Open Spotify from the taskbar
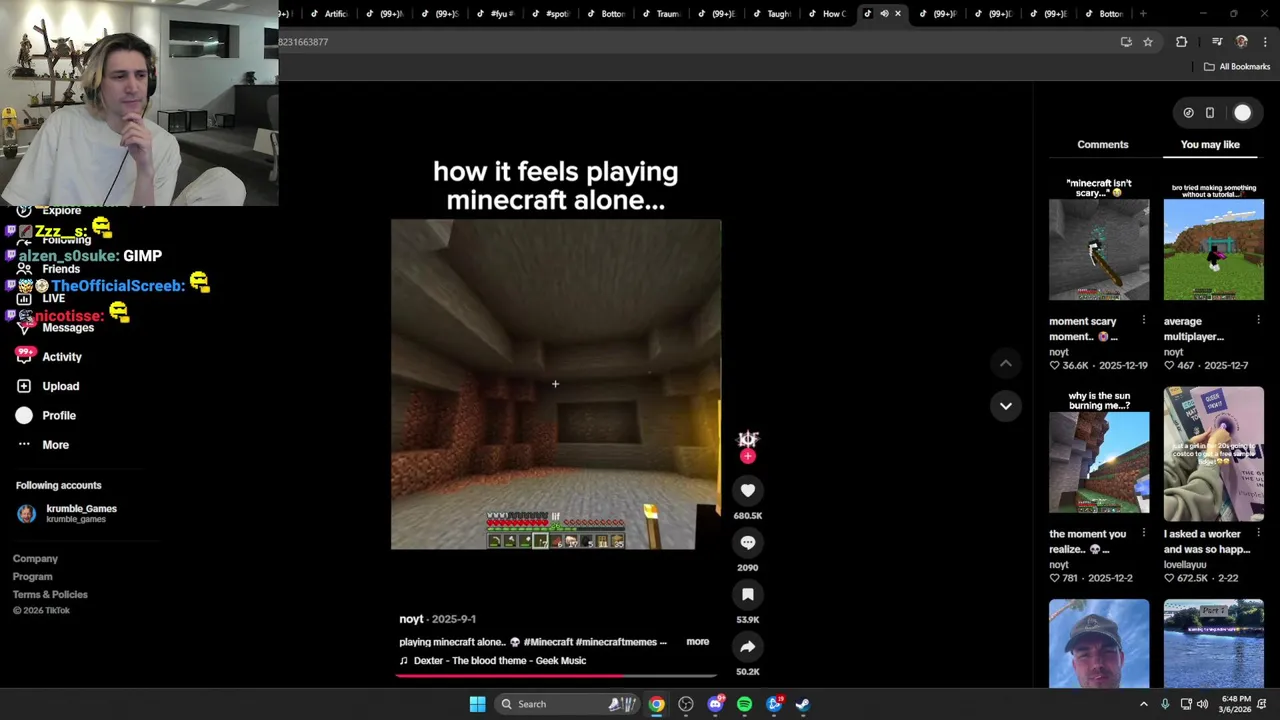Screen dimensions: 1280x720 coord(744,704)
